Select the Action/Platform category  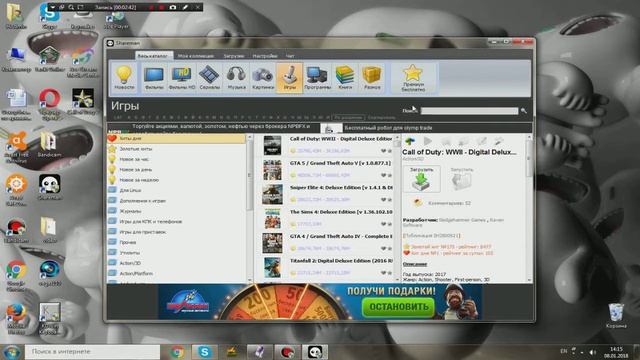(x=176, y=273)
